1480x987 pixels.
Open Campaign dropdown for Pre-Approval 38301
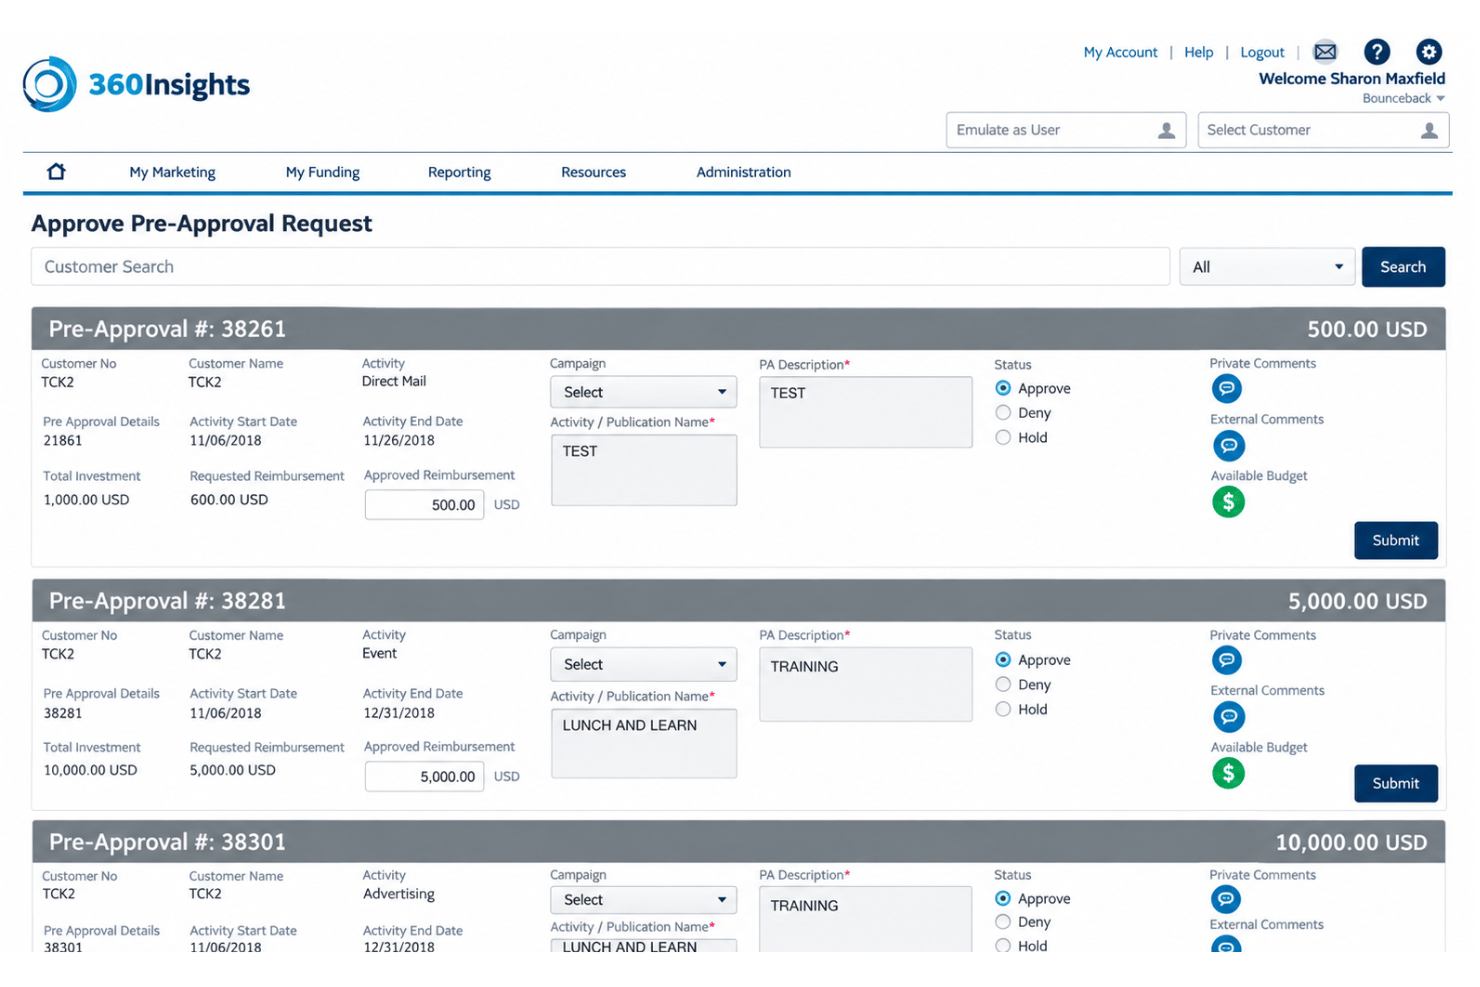(x=643, y=900)
